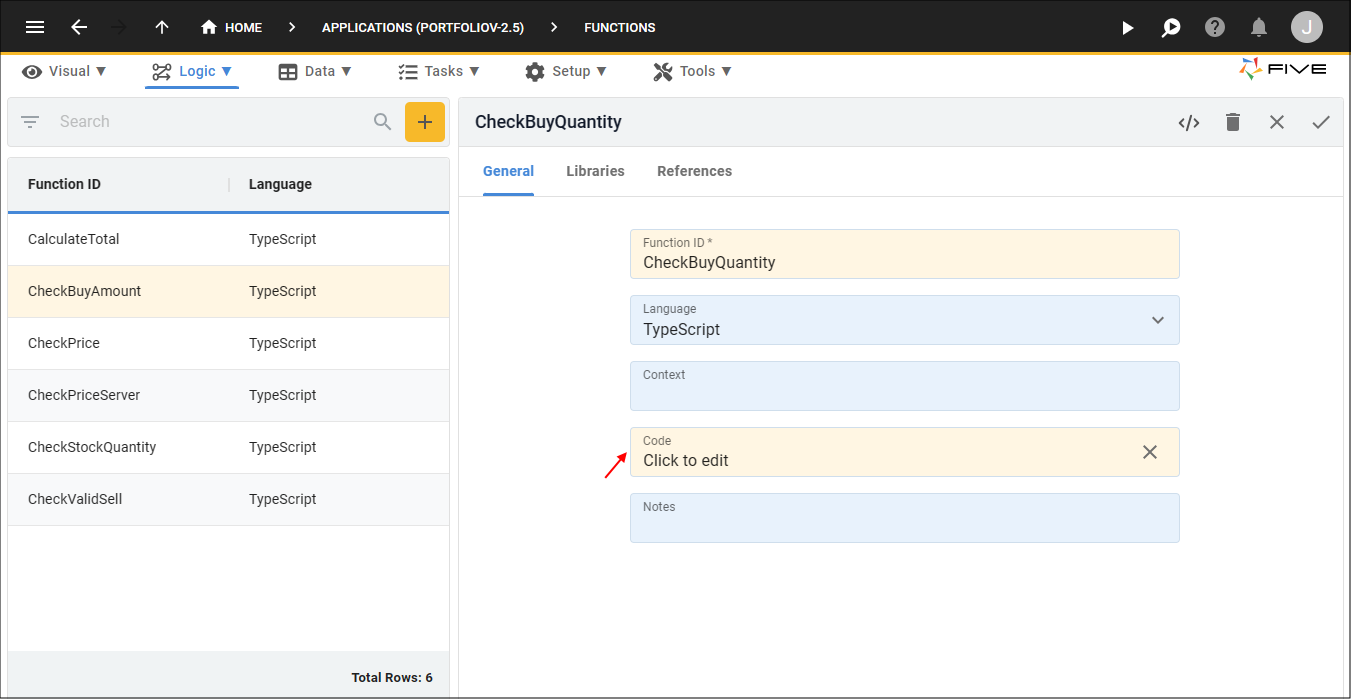
Task: Open the inspect/debug run icon
Action: click(x=1171, y=27)
